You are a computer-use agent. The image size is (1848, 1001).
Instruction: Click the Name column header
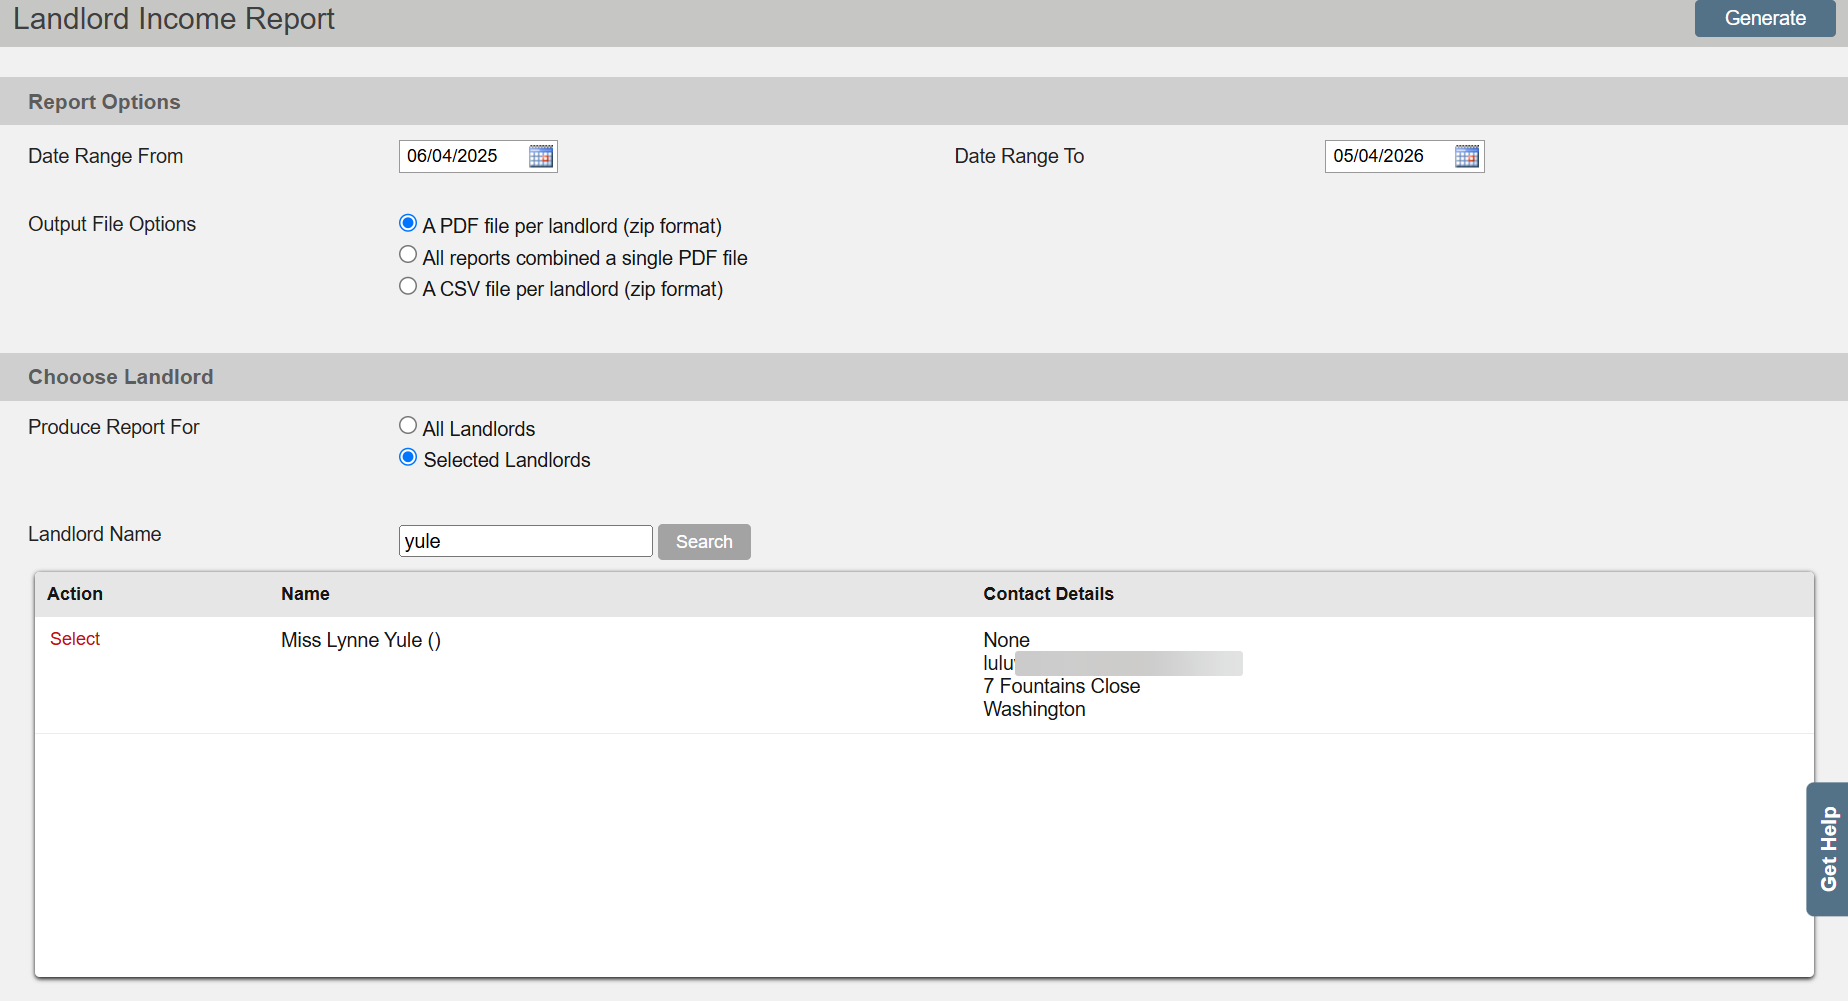coord(305,594)
